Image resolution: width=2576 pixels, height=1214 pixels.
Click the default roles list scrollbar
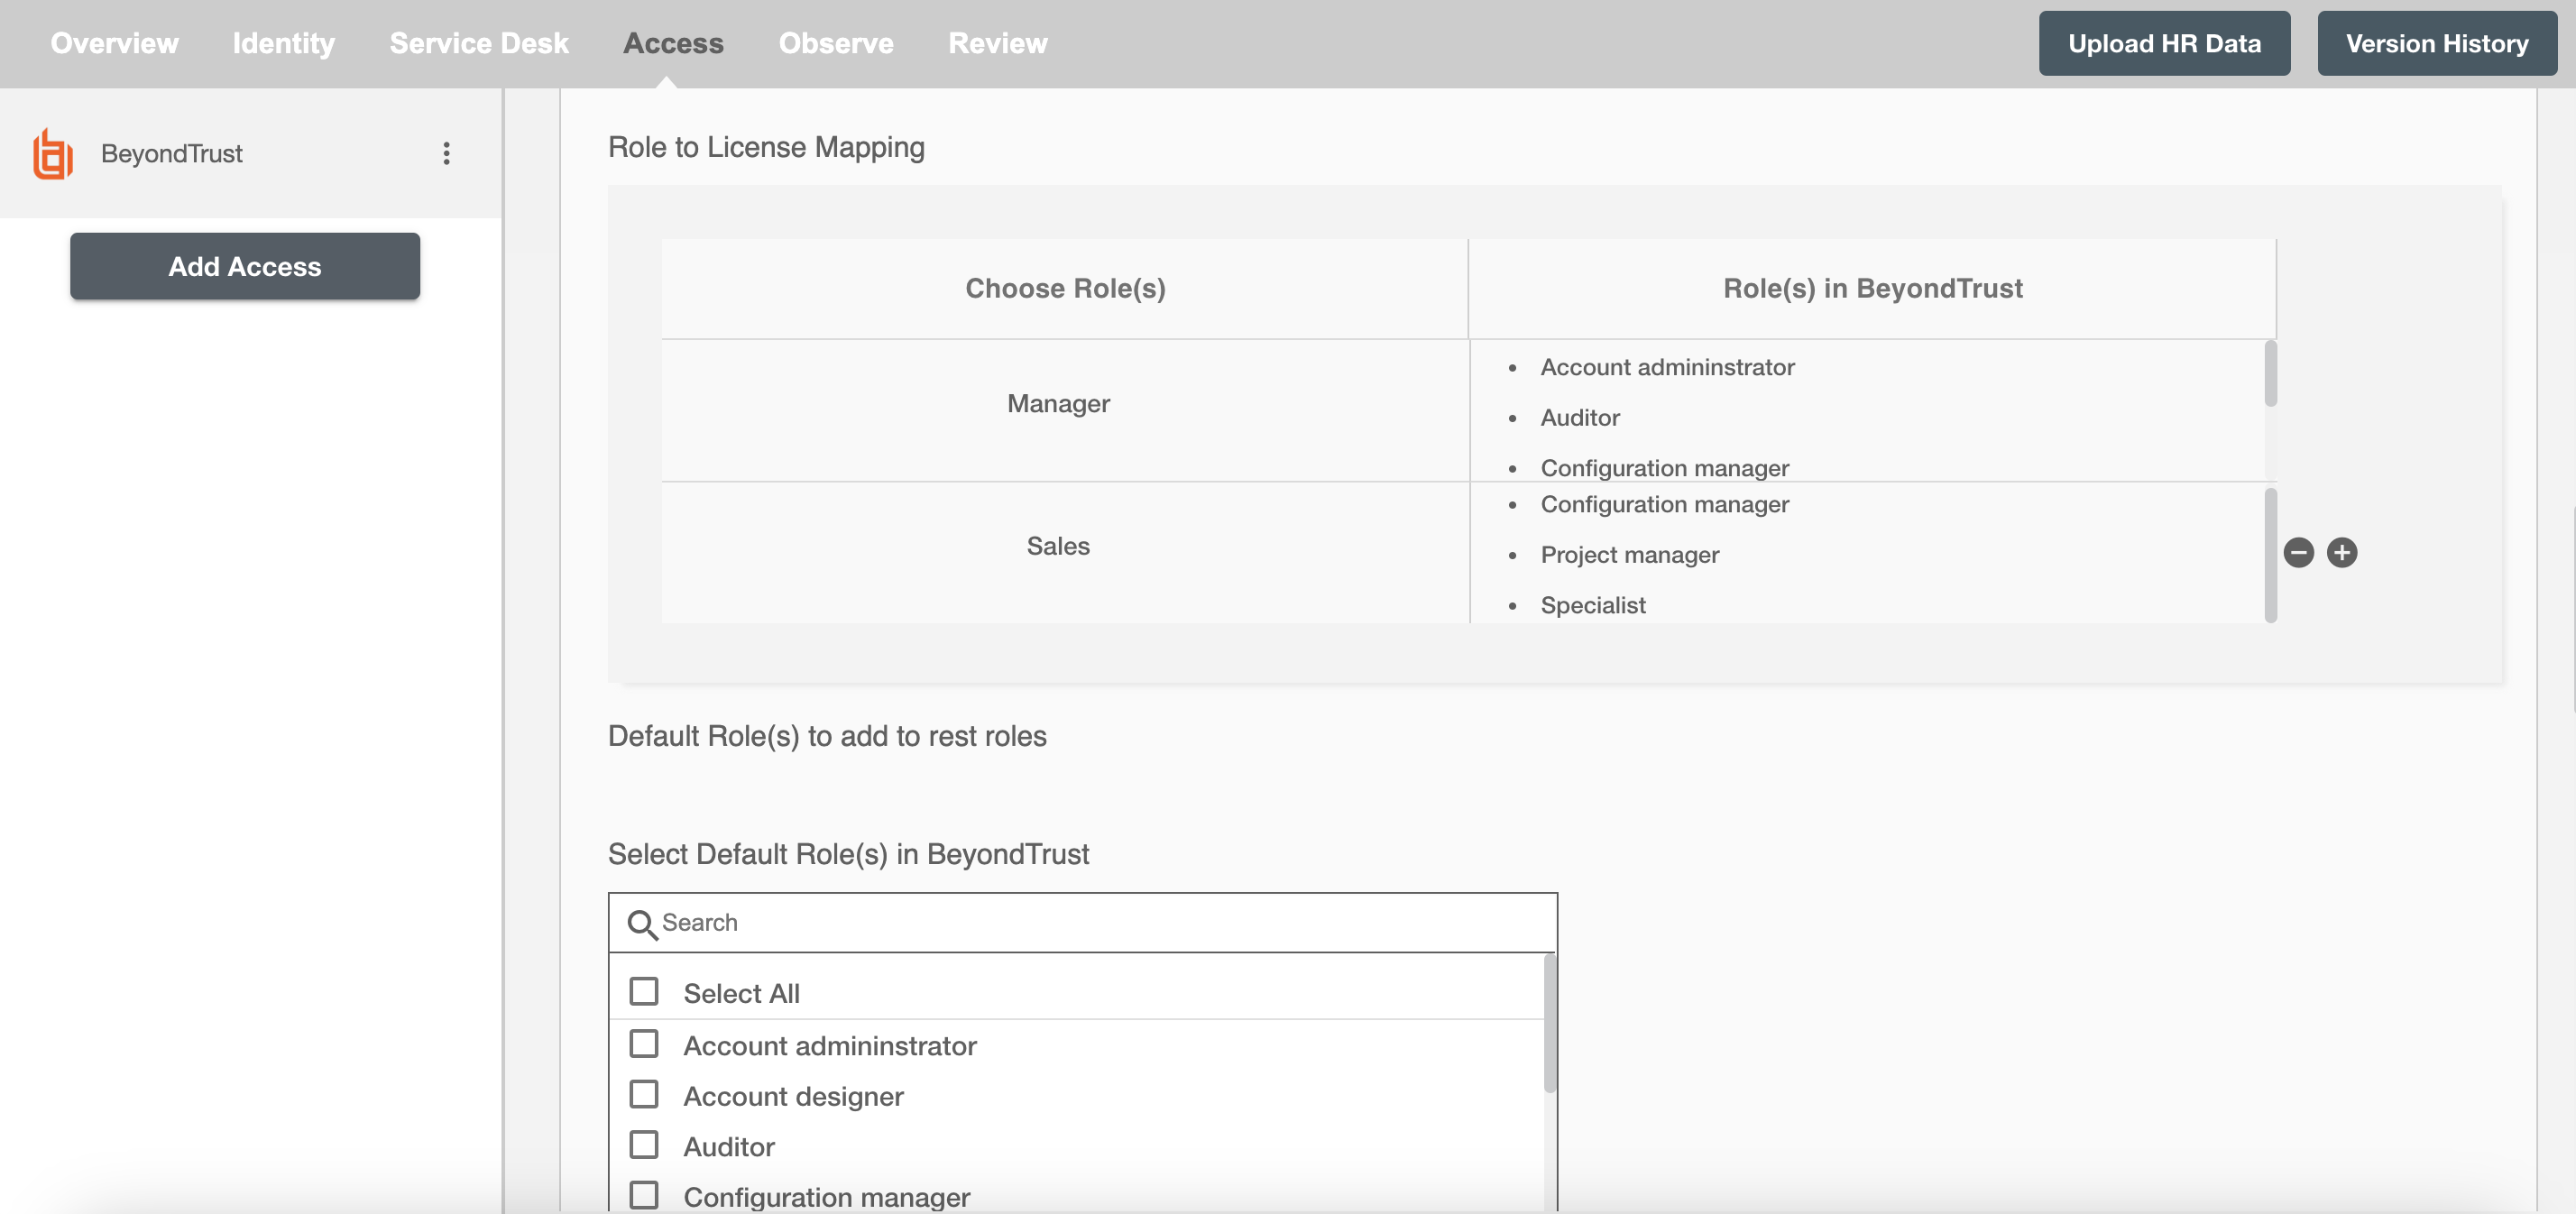(x=1549, y=1023)
